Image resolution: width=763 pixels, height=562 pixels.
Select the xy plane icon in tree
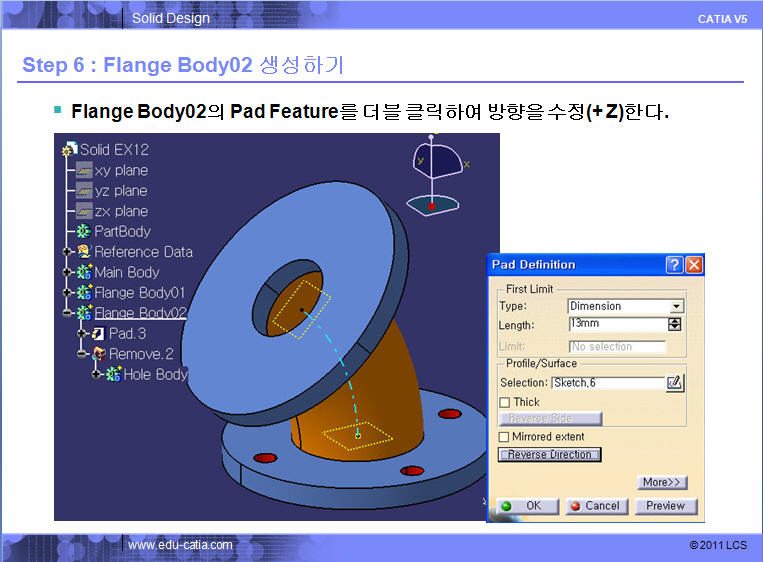pyautogui.click(x=84, y=170)
